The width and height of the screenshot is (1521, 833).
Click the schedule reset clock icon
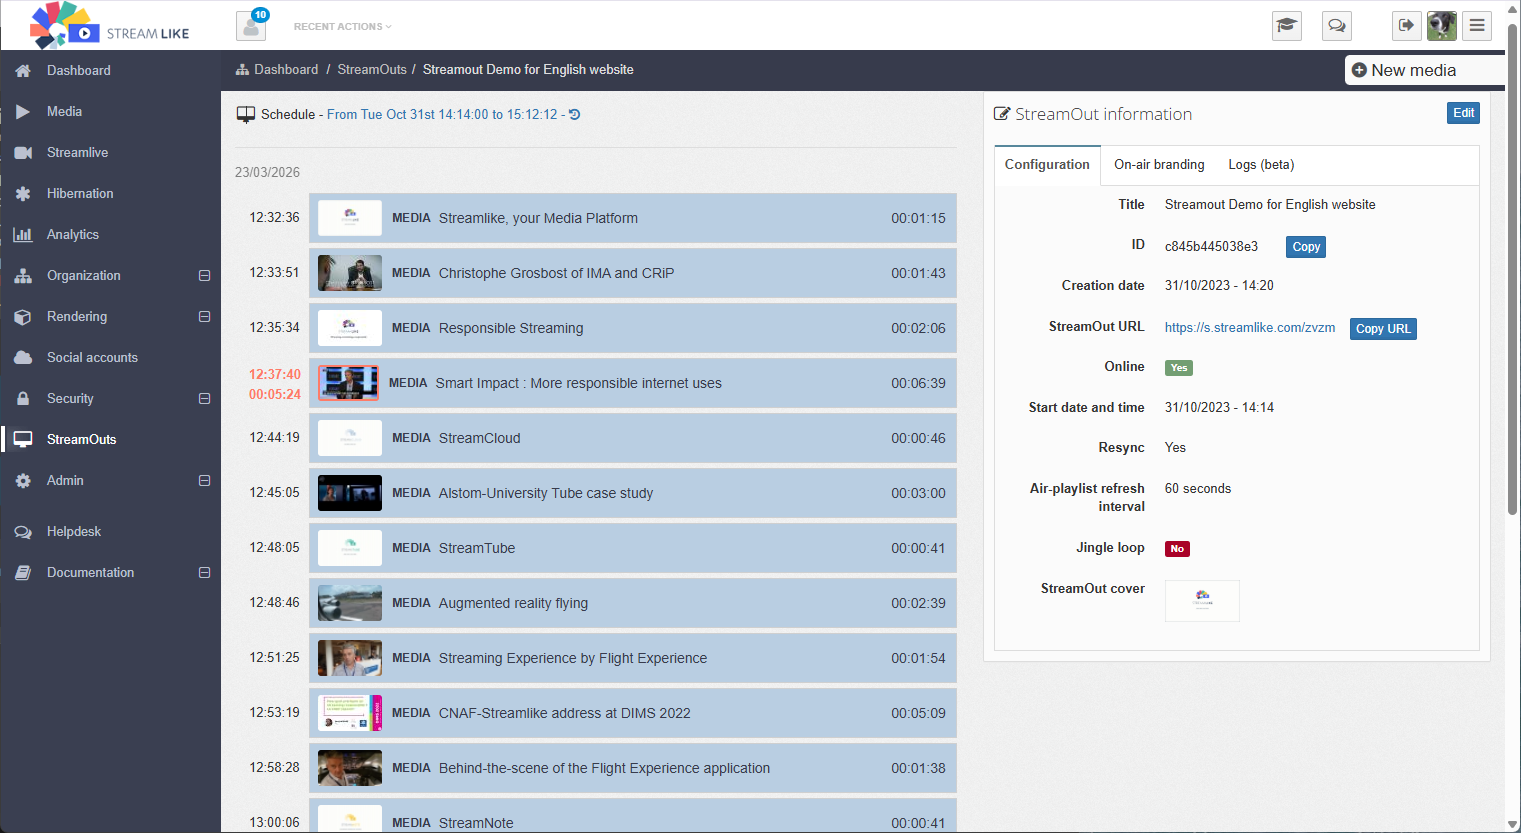575,114
